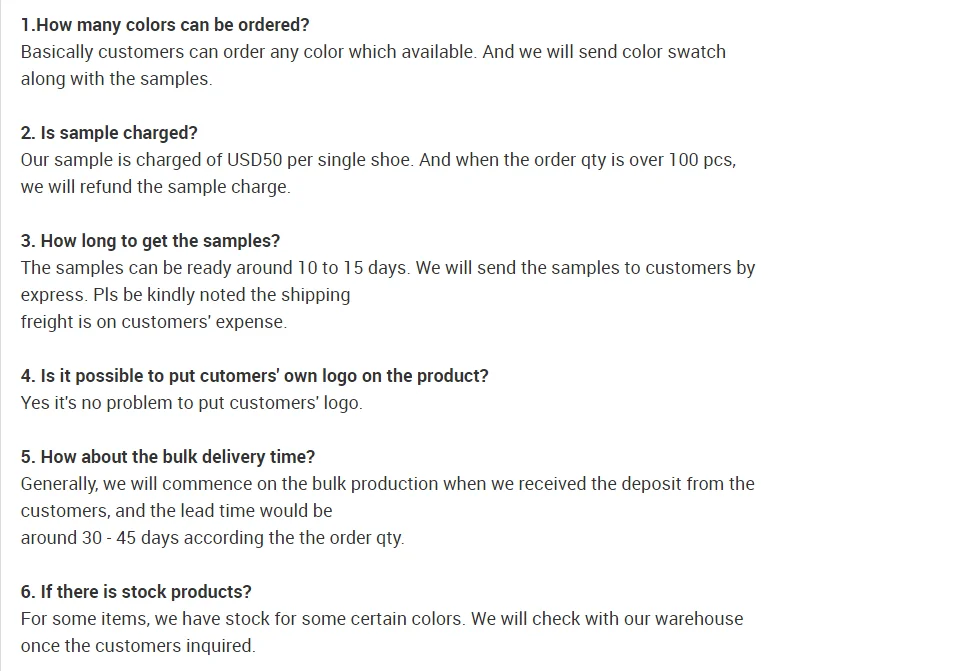Click the line starting "For some items, we have stock"
The height and width of the screenshot is (671, 959).
[x=381, y=619]
